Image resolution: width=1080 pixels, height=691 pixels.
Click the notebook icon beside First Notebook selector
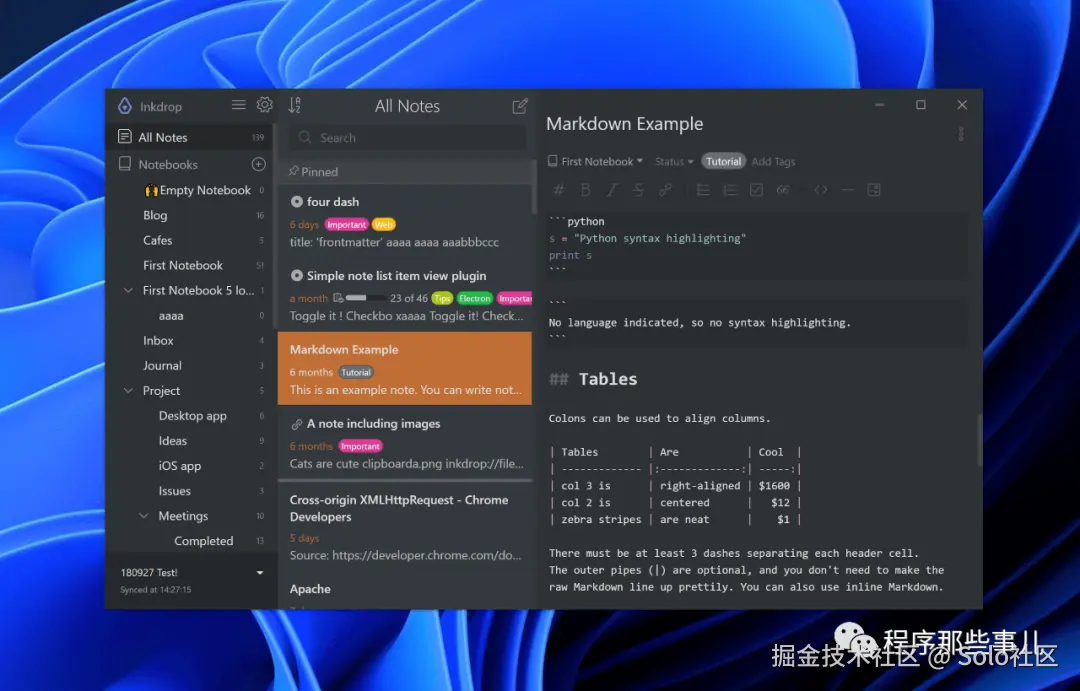[552, 161]
